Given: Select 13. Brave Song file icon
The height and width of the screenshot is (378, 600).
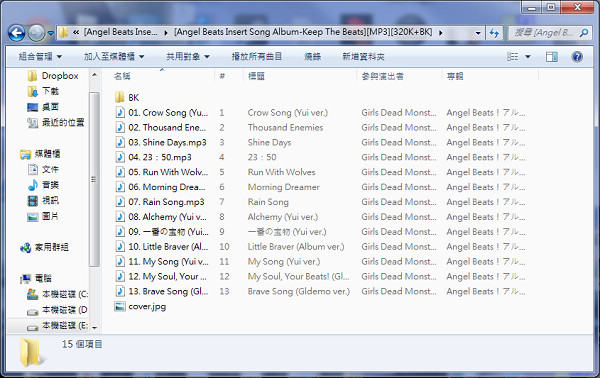Looking at the screenshot, I should pyautogui.click(x=120, y=291).
